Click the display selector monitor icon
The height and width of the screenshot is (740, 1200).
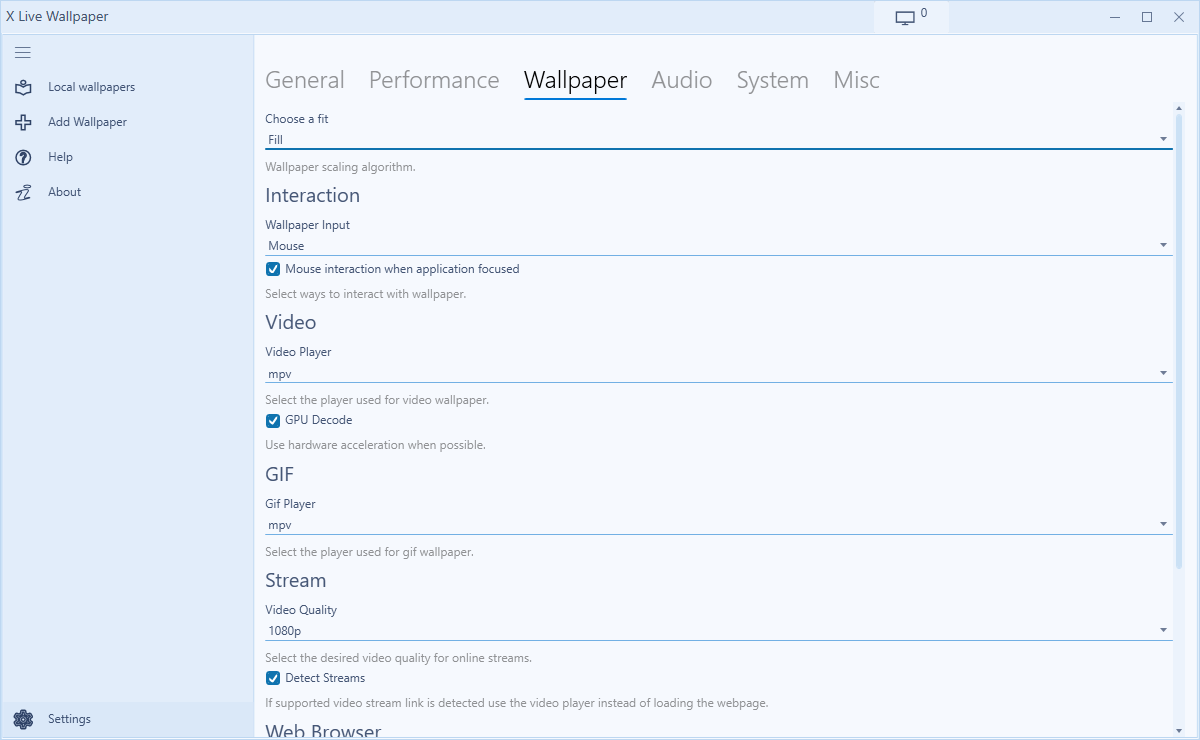(x=903, y=16)
